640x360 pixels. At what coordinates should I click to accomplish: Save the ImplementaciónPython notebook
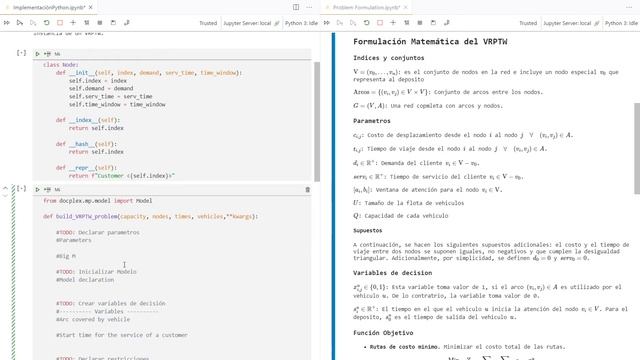(x=113, y=23)
